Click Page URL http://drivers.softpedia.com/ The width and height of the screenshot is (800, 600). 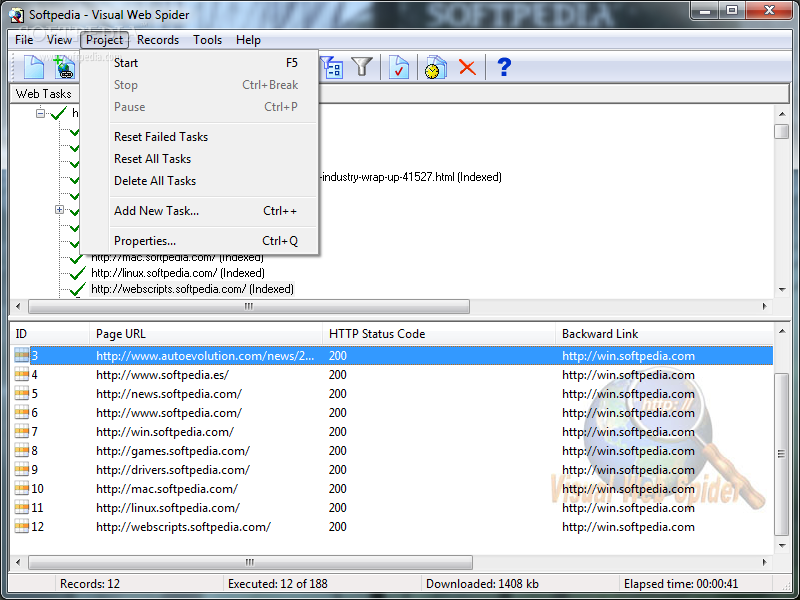[173, 470]
